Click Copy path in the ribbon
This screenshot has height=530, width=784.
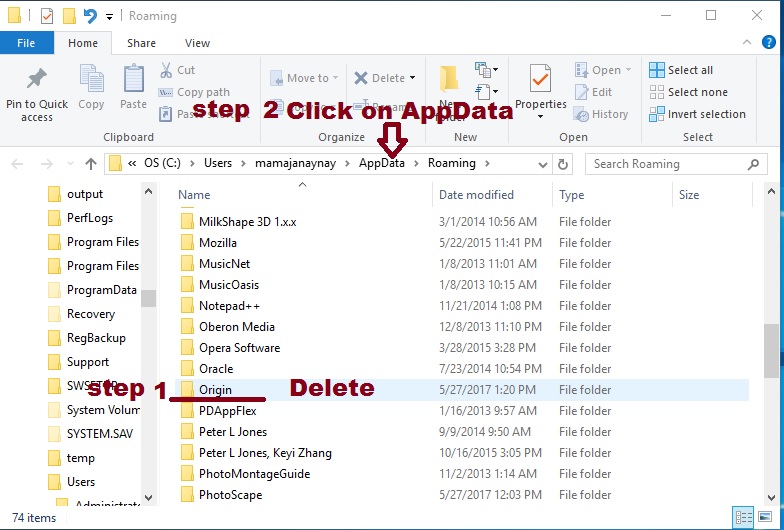point(194,92)
